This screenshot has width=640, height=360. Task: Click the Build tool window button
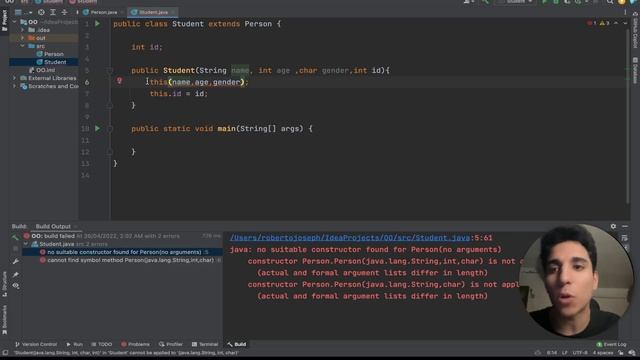[x=237, y=344]
